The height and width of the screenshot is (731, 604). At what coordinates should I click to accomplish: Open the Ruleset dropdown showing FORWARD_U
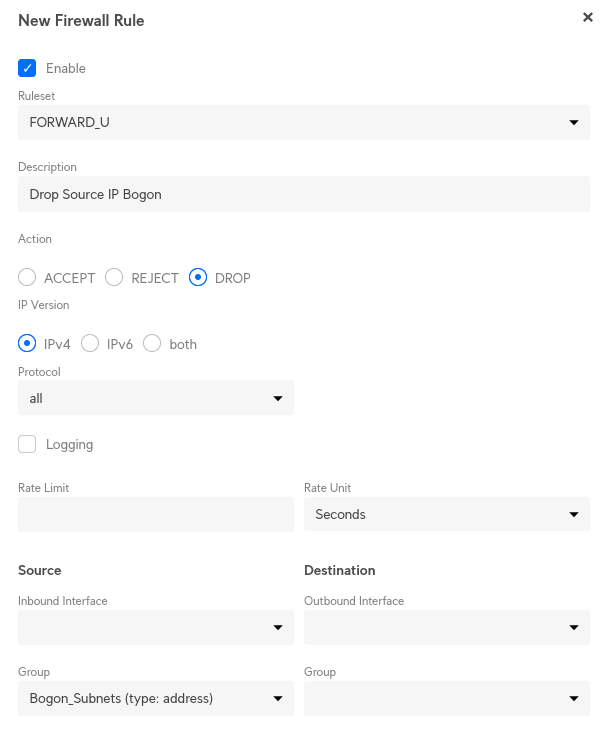(303, 123)
